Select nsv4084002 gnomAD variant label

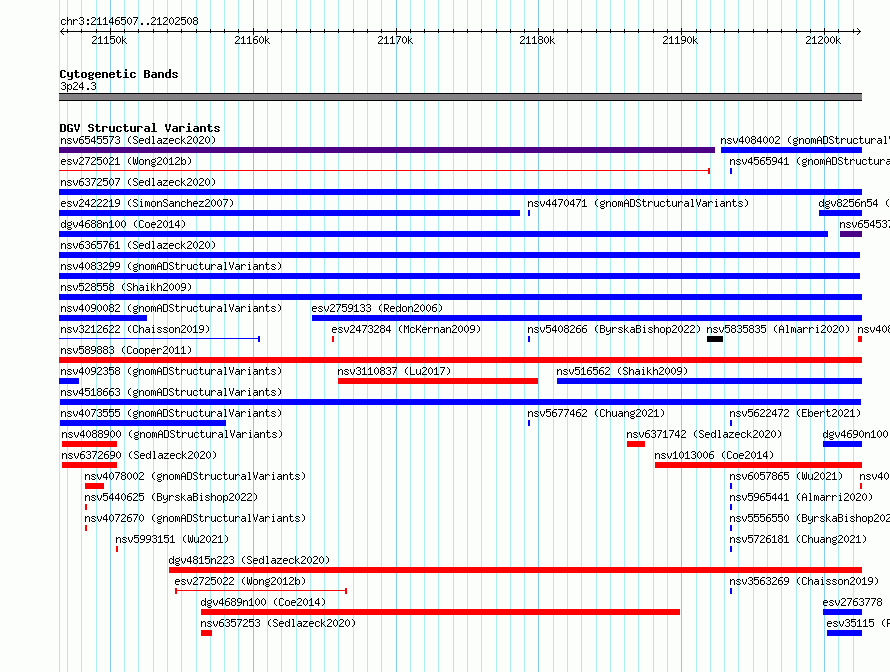805,140
